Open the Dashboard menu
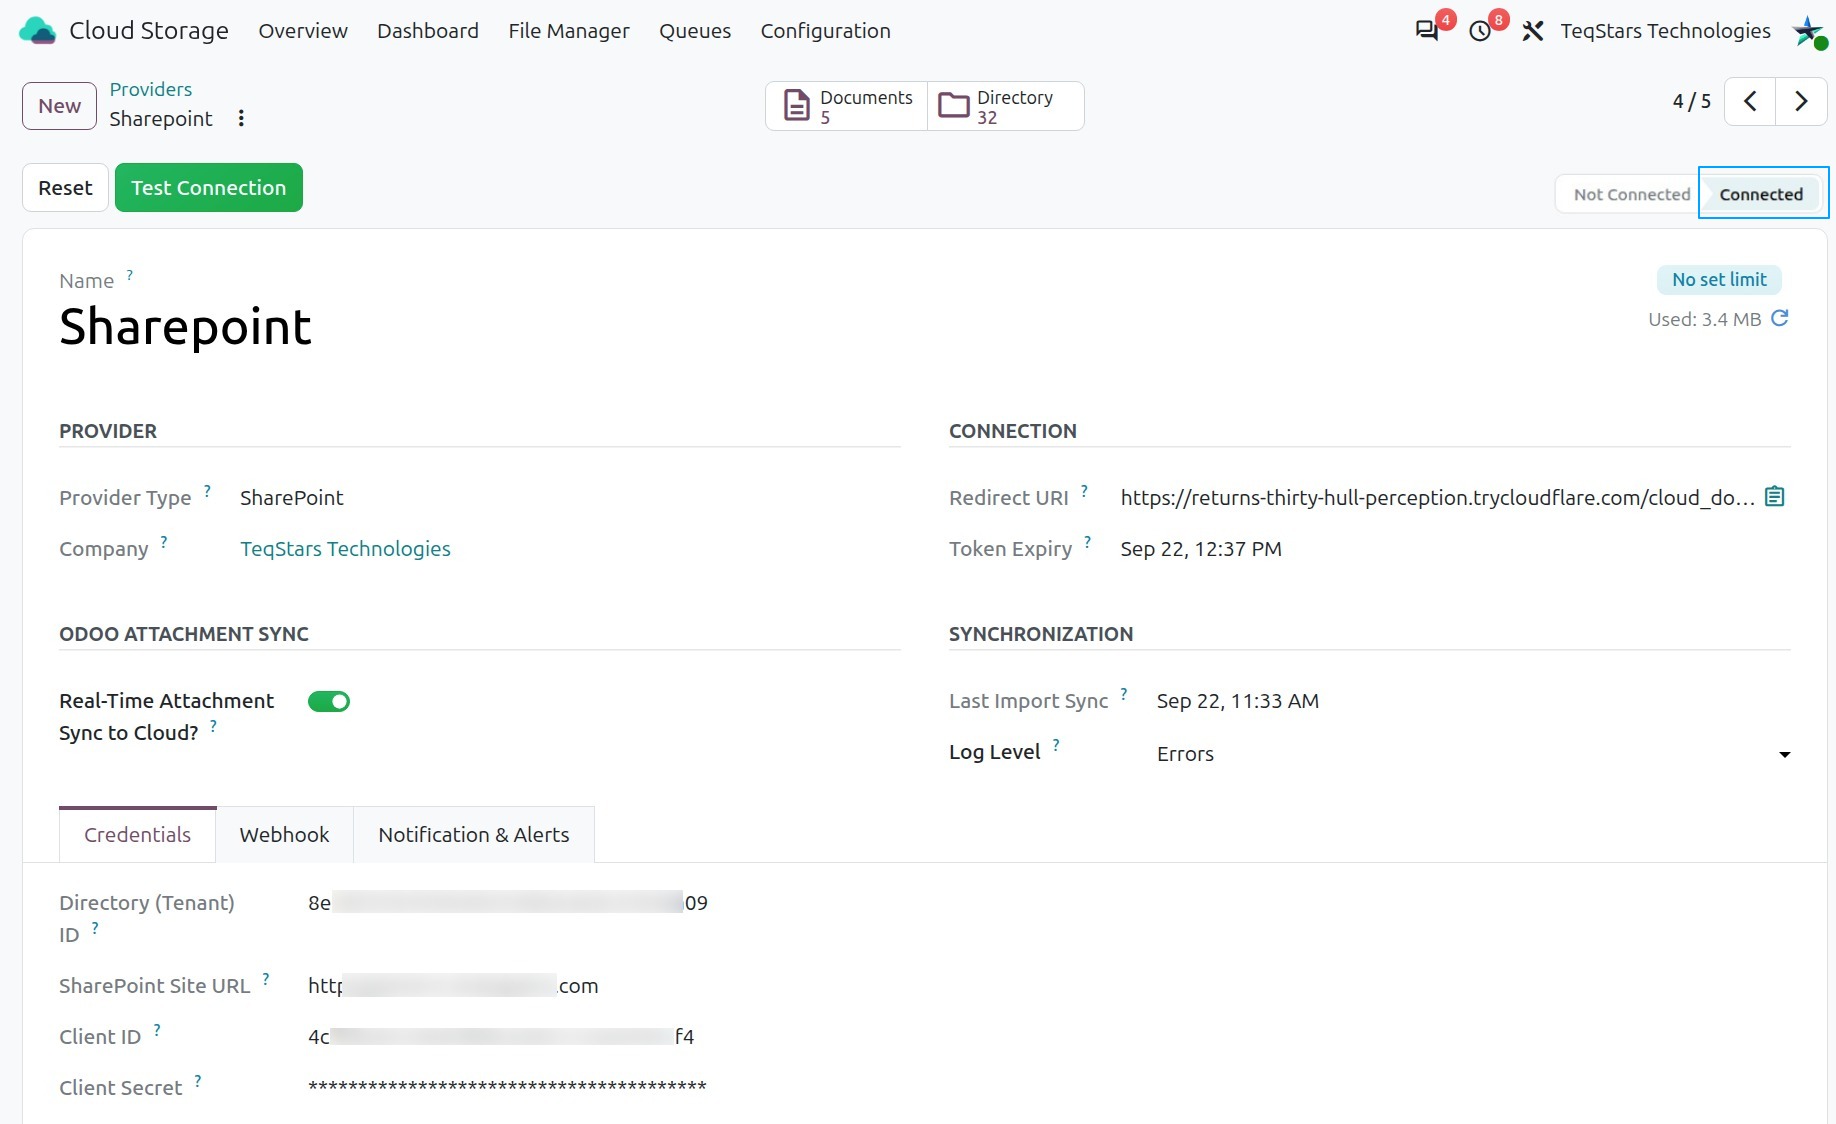The width and height of the screenshot is (1836, 1124). (428, 31)
